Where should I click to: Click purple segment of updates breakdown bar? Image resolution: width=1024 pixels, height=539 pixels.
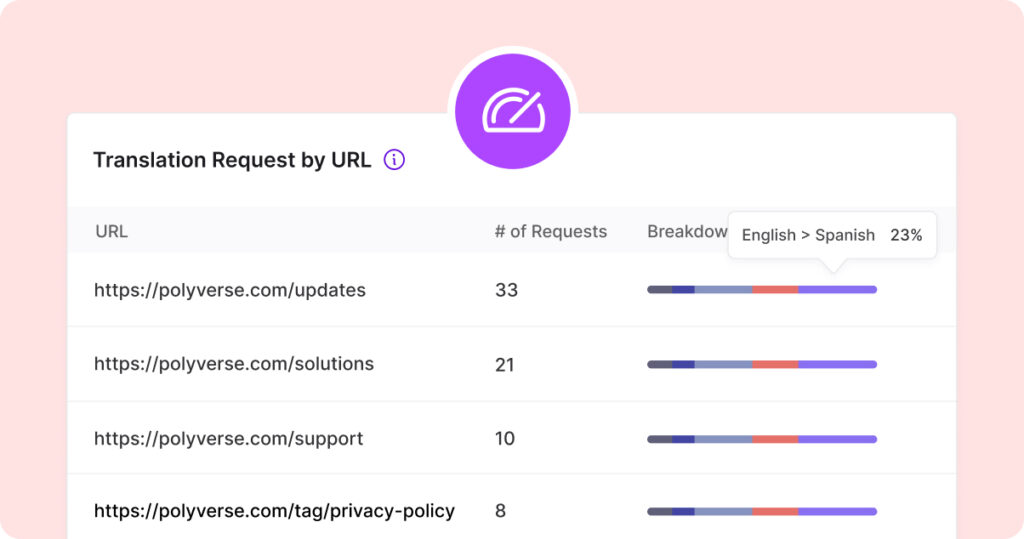click(x=837, y=289)
